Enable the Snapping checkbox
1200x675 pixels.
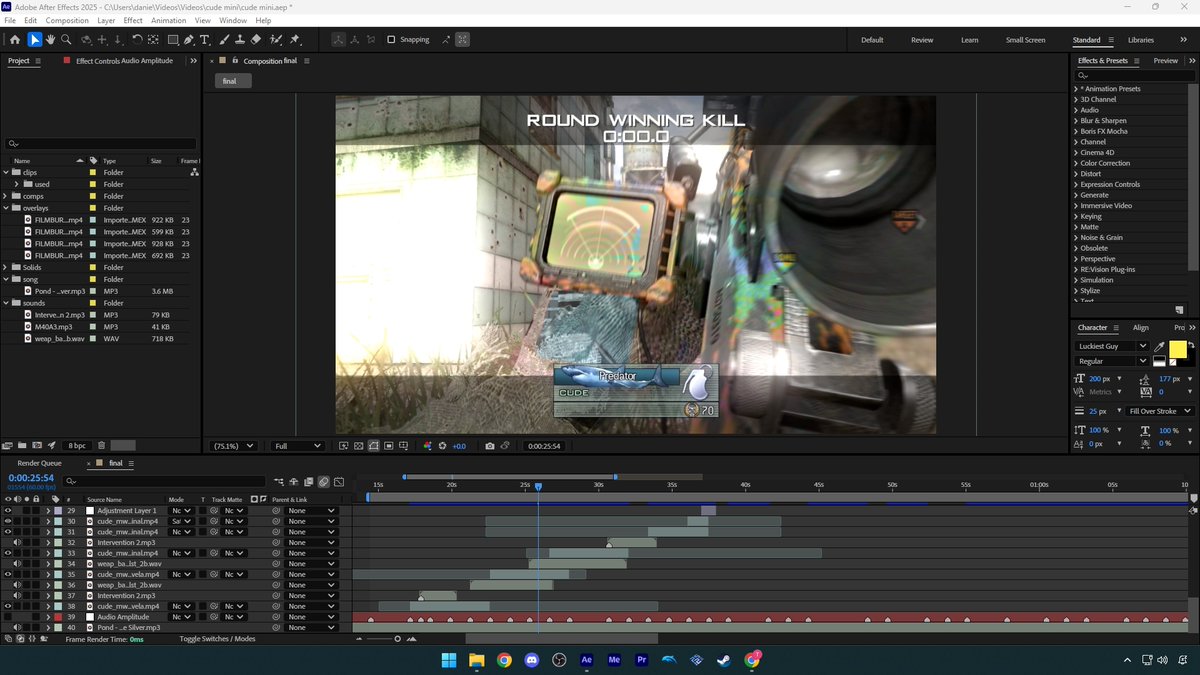pos(391,40)
